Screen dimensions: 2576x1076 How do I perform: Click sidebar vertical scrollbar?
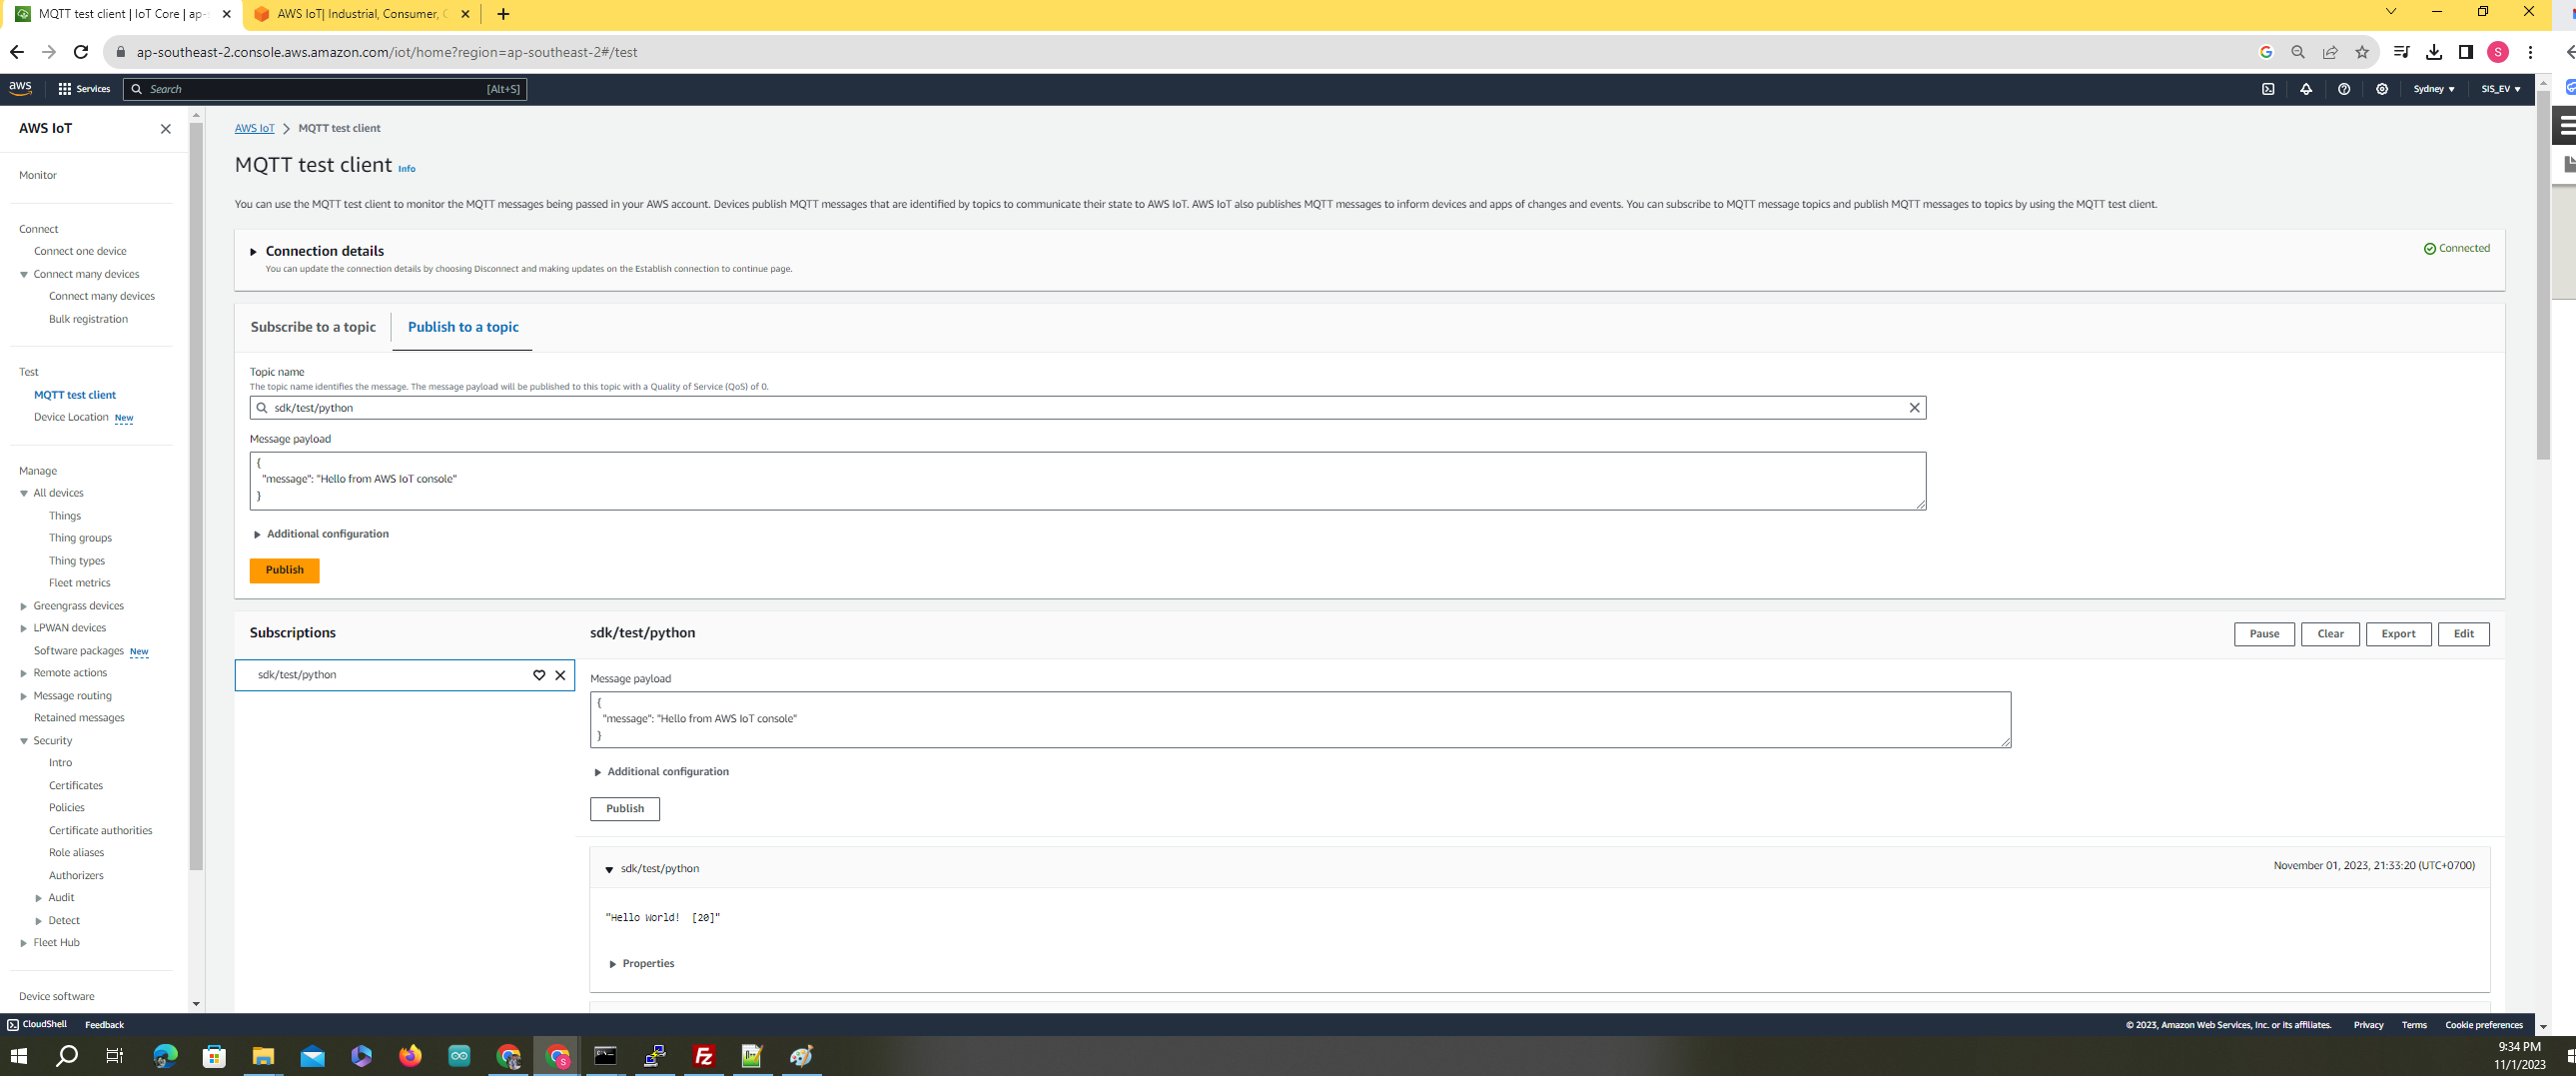(x=196, y=495)
